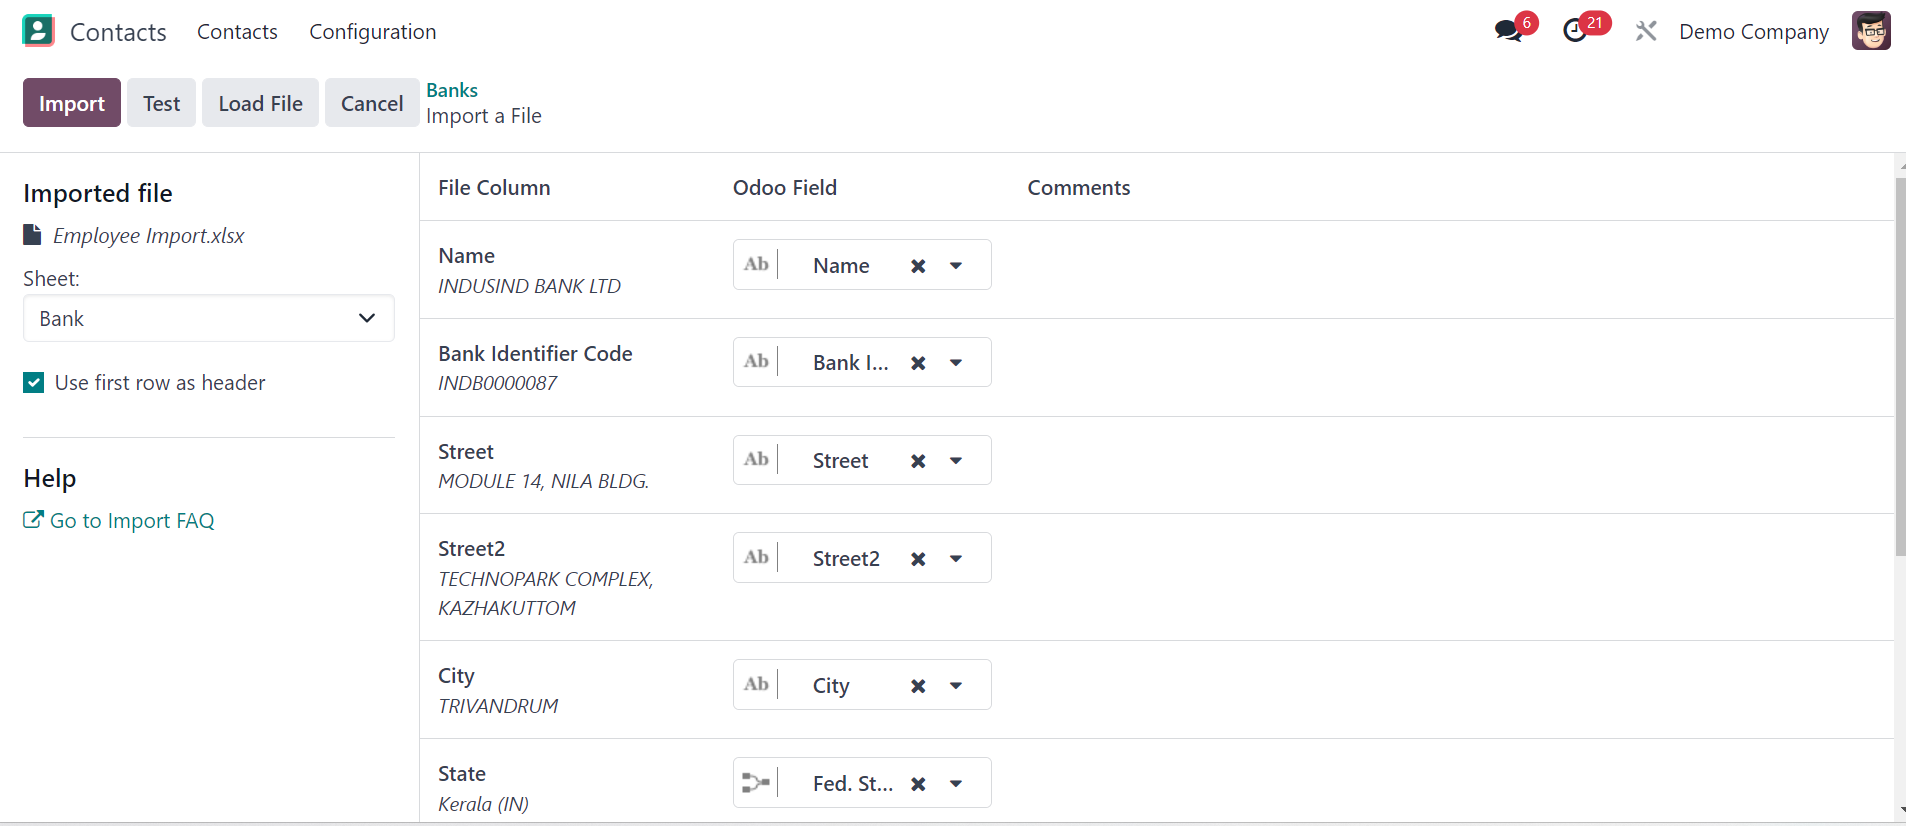Clear the Bank Identifier Code mapping

tap(918, 363)
